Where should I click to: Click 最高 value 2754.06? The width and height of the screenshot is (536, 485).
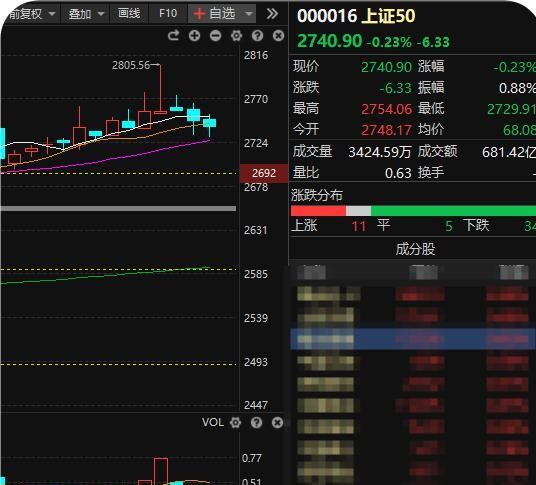[x=386, y=109]
